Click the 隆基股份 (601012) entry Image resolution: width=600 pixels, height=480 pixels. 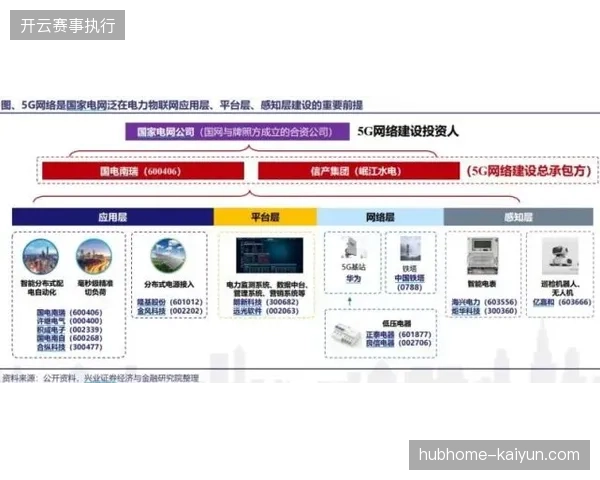(x=170, y=302)
